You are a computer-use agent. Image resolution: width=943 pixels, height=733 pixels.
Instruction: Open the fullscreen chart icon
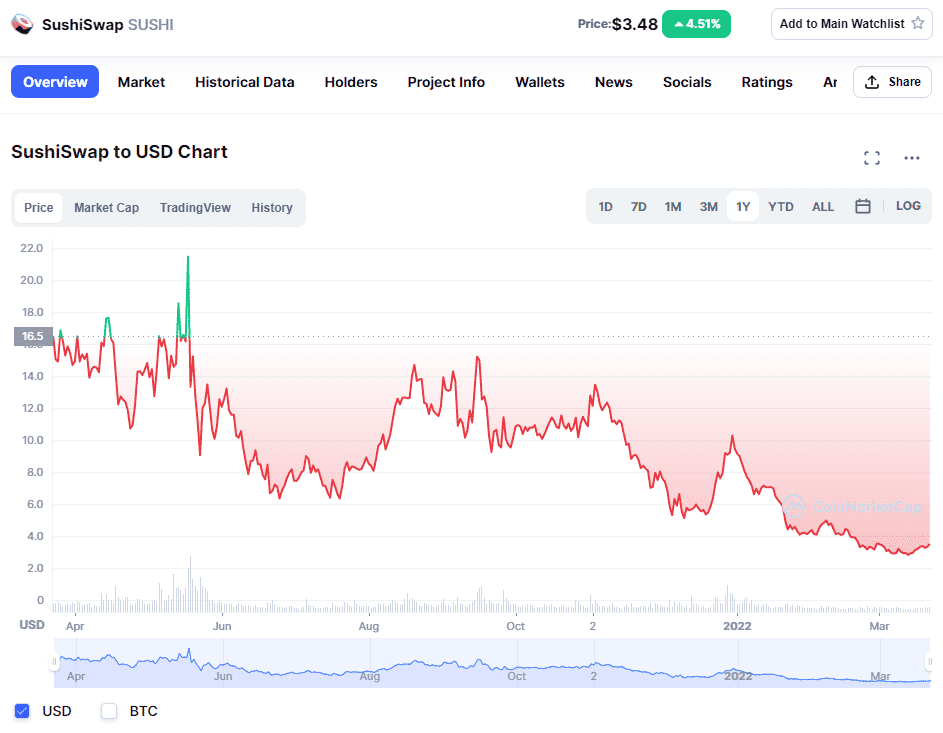pos(871,158)
